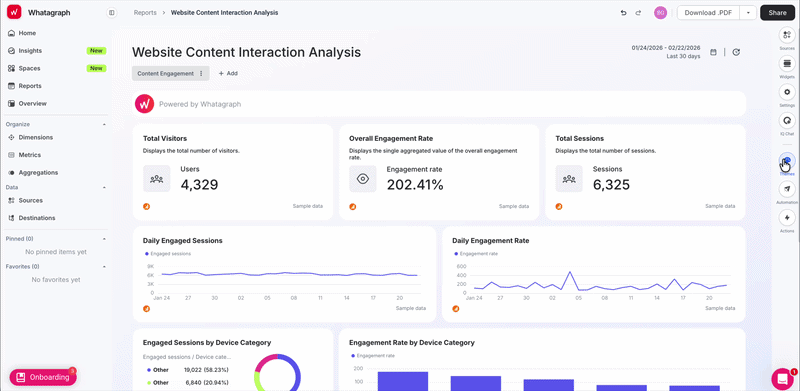
Task: Click the 4,329 Users value
Action: pos(199,185)
